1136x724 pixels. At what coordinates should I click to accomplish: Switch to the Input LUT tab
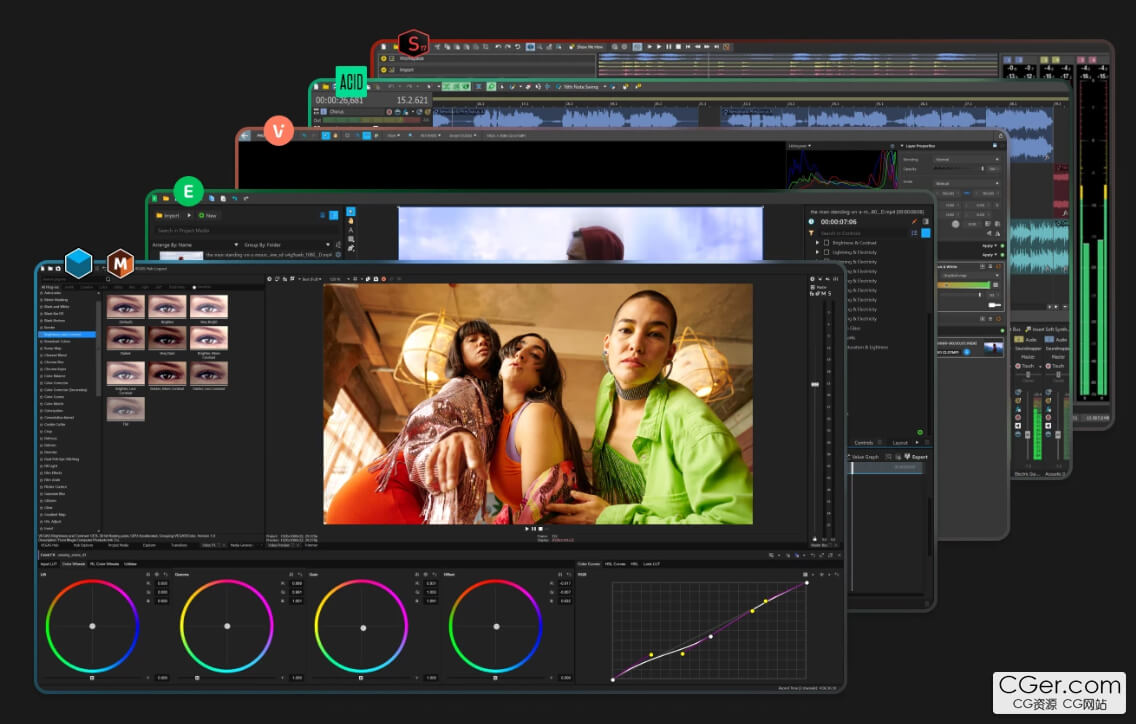pyautogui.click(x=49, y=564)
